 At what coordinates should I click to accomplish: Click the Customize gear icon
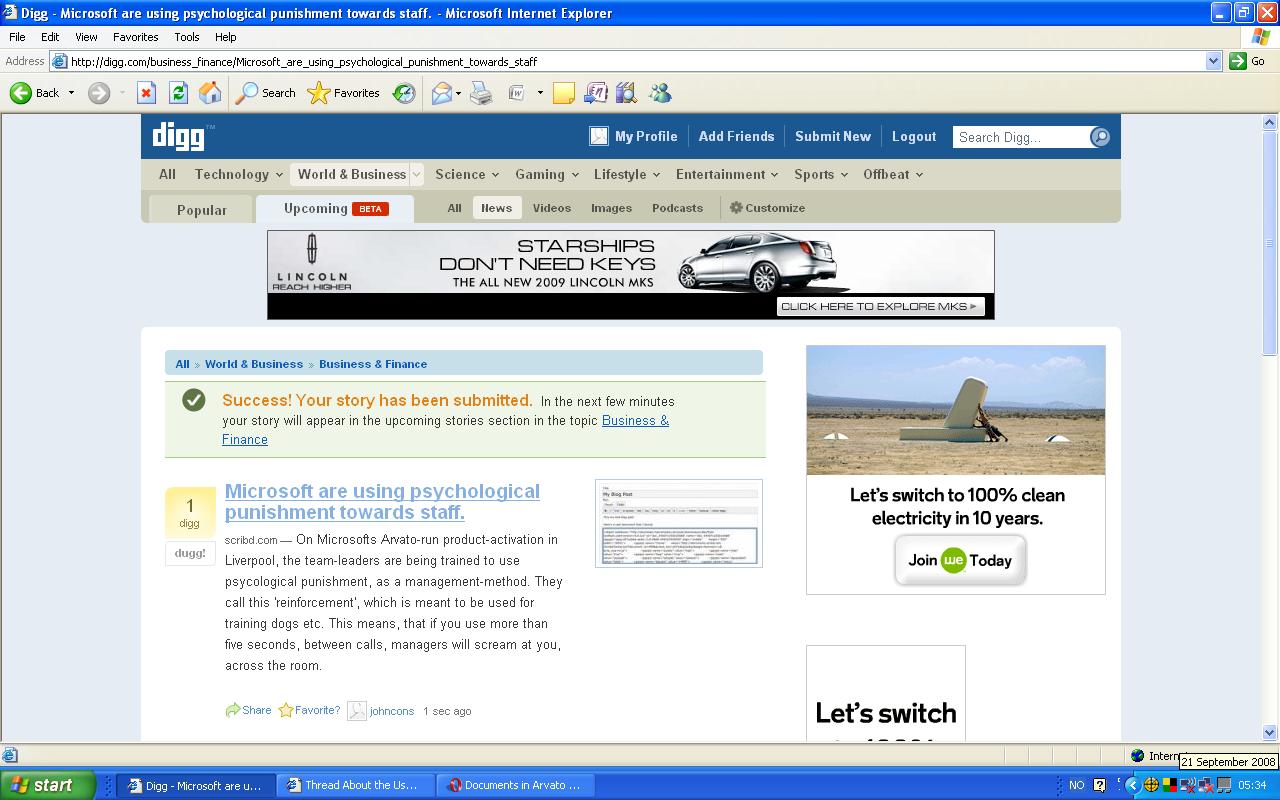pos(736,208)
